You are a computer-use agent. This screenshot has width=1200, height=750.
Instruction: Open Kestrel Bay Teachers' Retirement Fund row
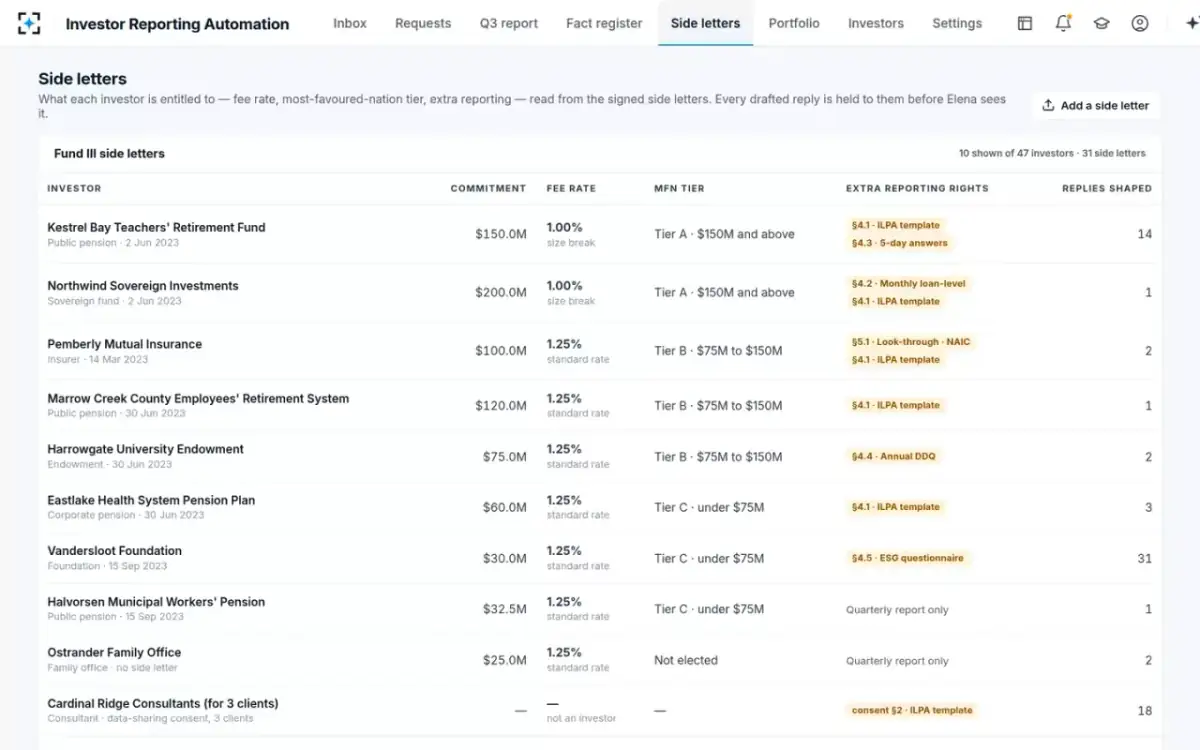[600, 234]
